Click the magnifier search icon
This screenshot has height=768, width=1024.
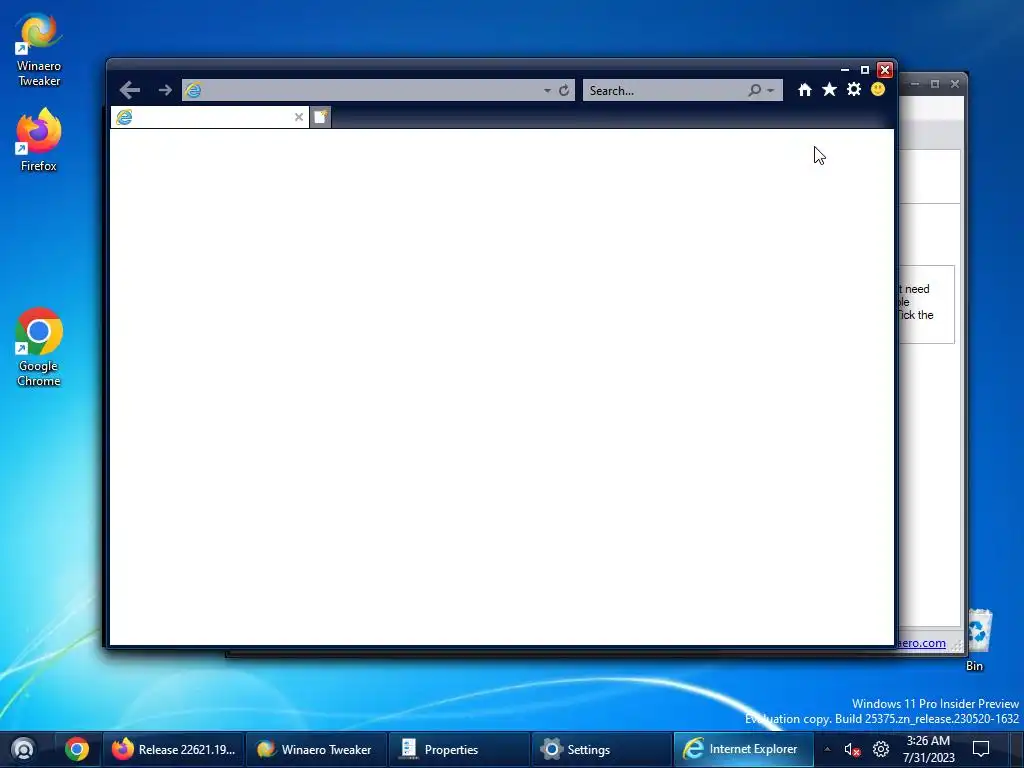[x=754, y=90]
